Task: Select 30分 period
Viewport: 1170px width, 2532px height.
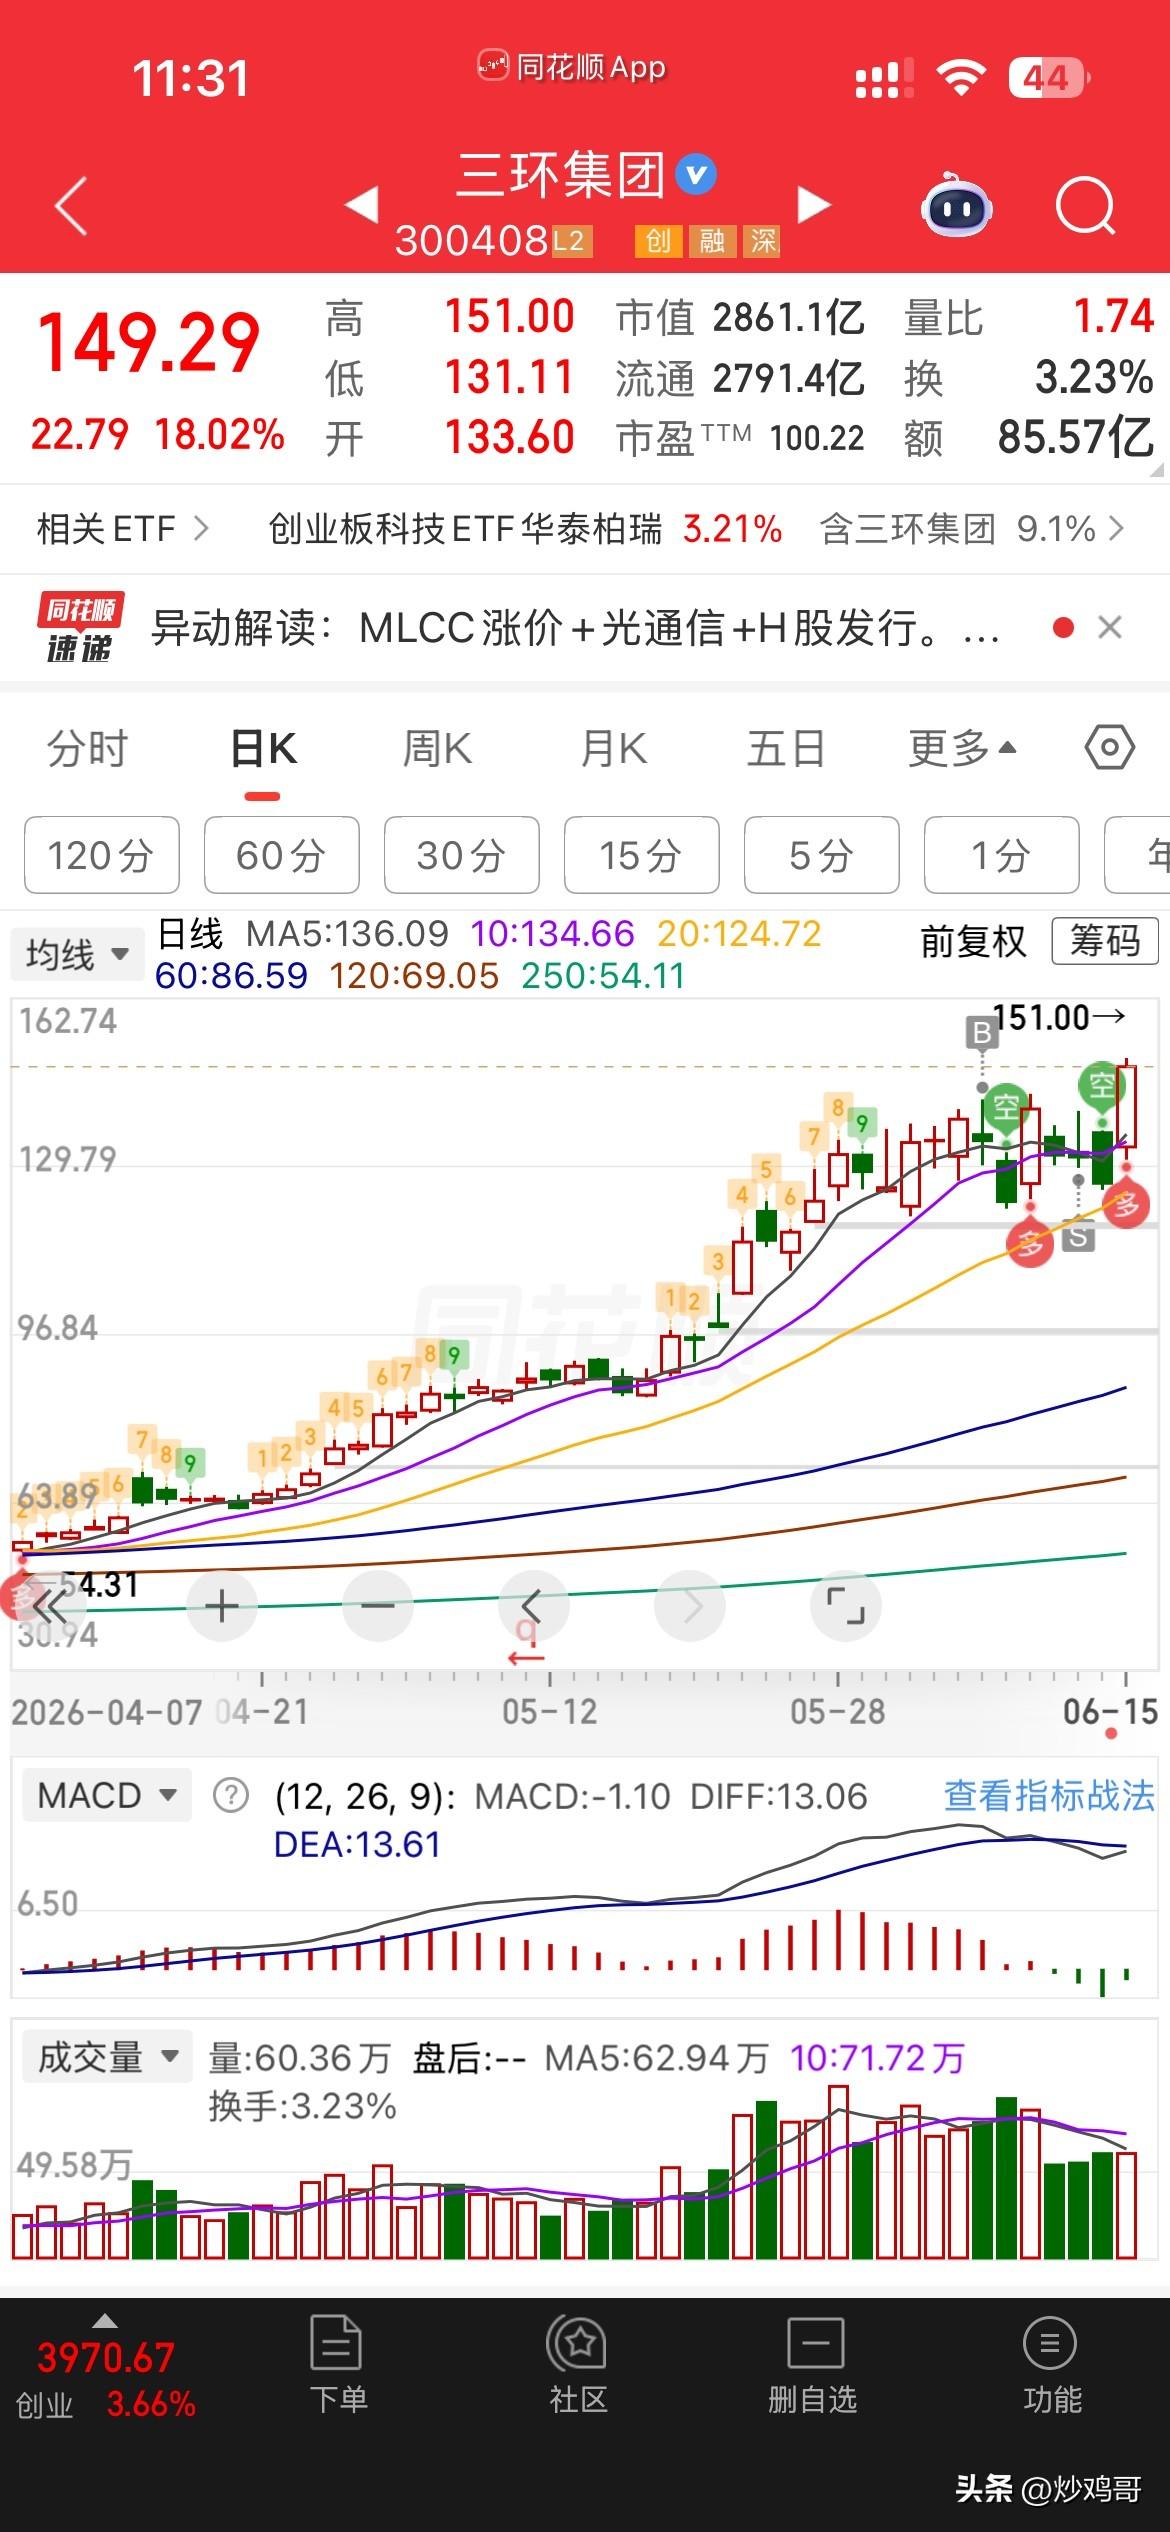Action: tap(461, 855)
